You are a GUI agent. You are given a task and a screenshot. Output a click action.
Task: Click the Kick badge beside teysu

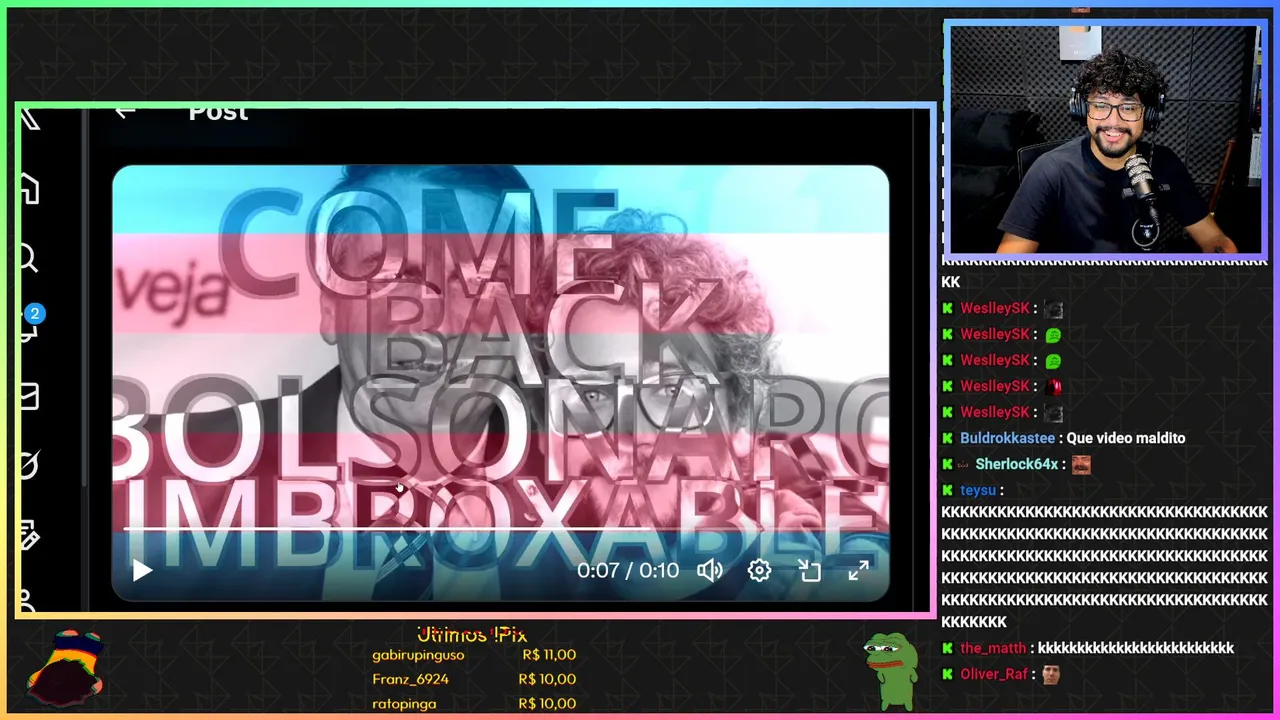(948, 490)
